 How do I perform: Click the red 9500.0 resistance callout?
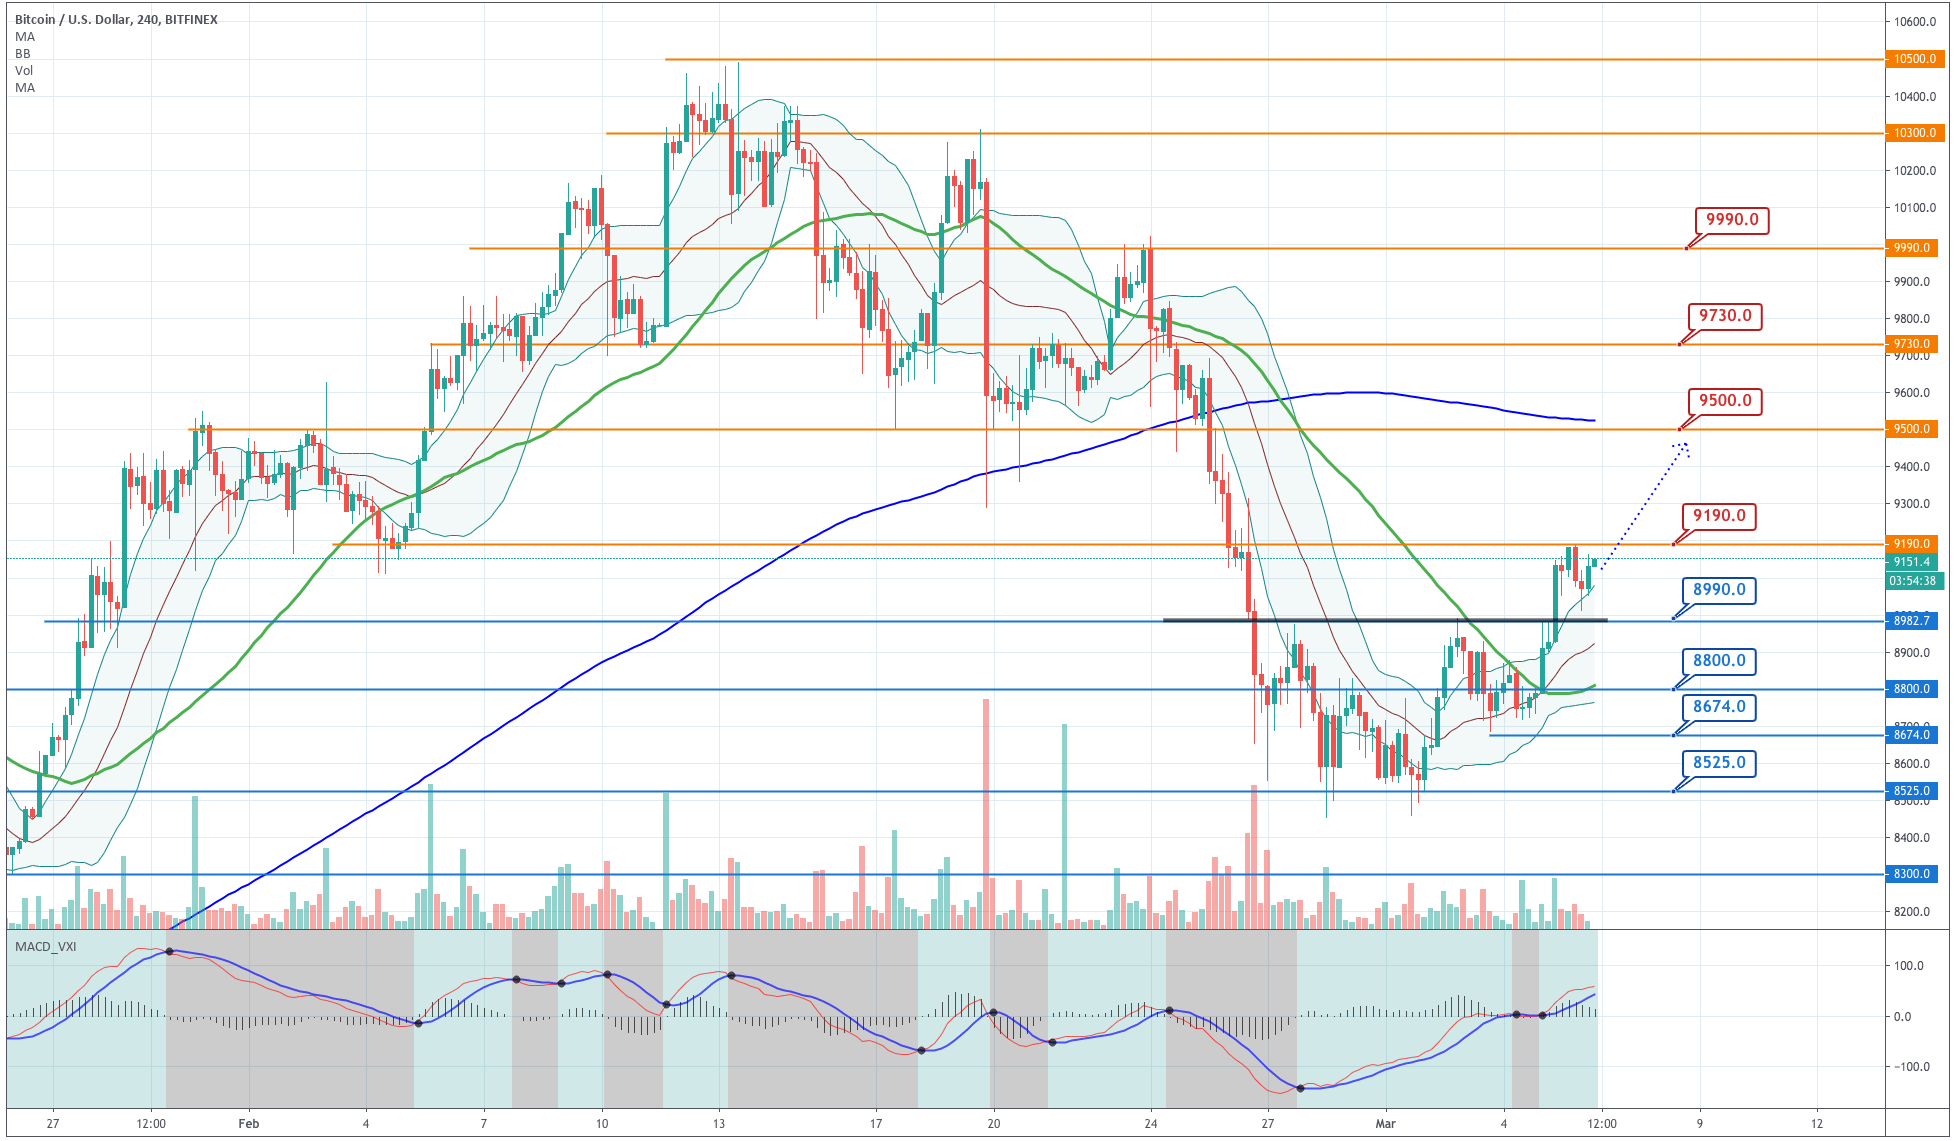1725,401
